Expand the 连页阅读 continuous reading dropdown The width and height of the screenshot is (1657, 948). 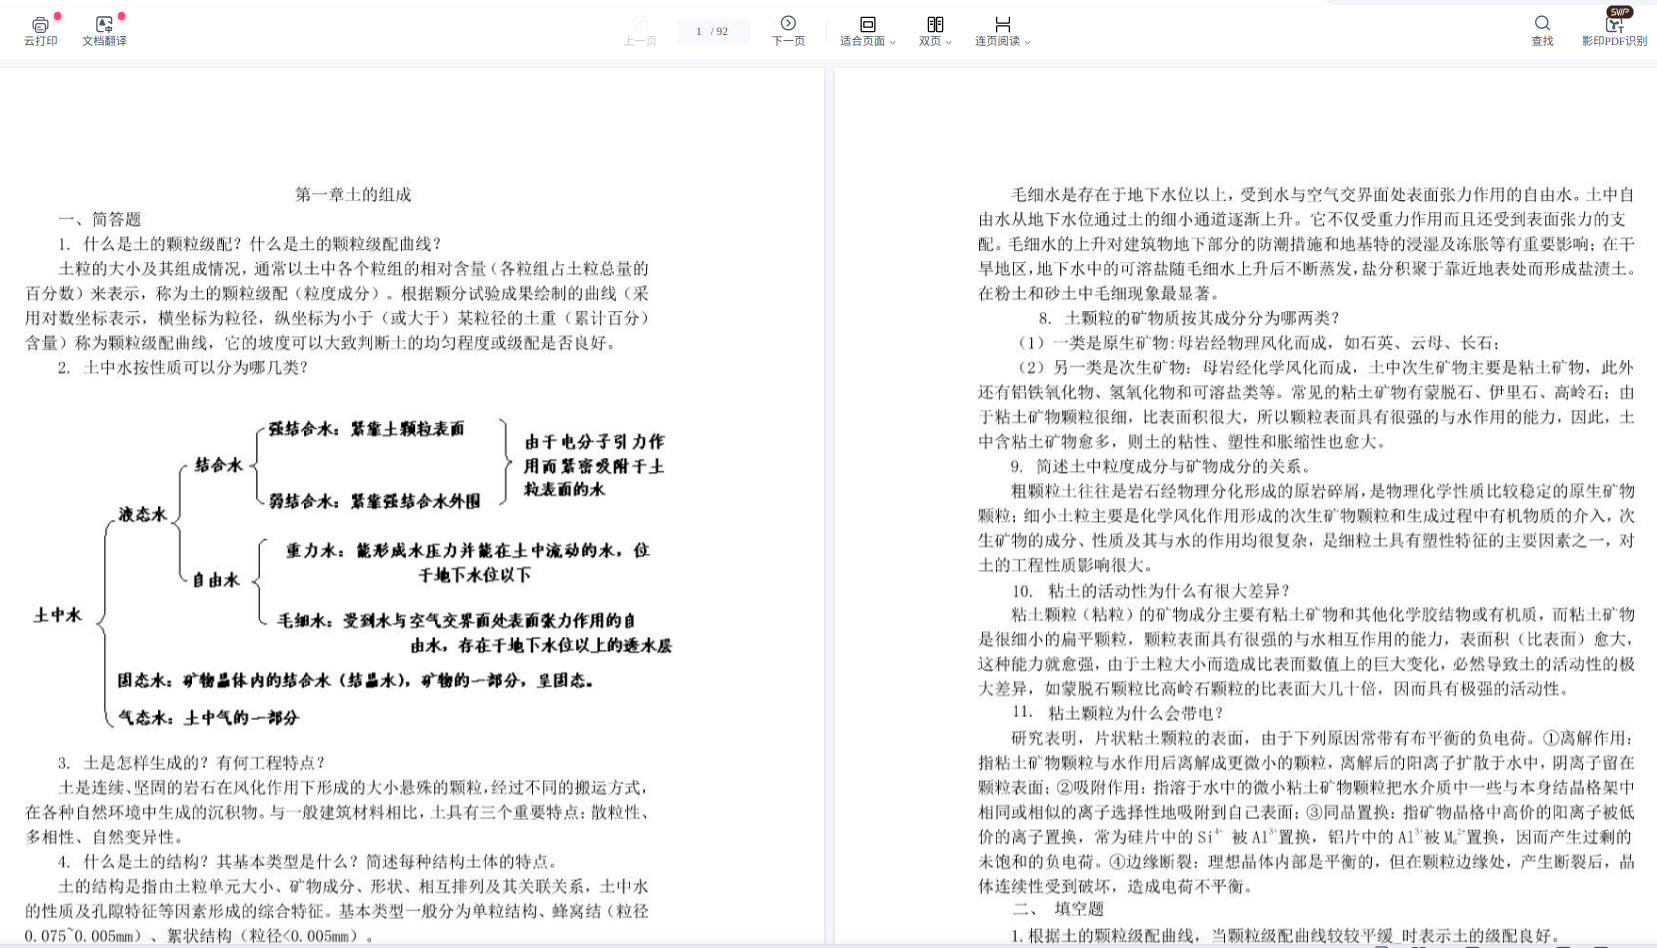(1002, 31)
